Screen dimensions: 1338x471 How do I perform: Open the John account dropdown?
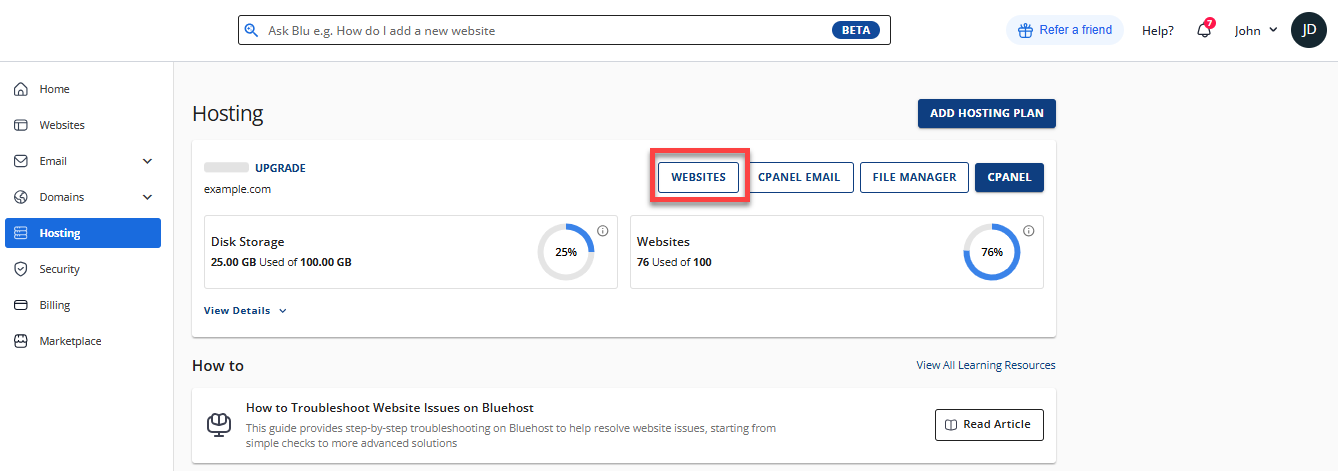(x=1256, y=30)
